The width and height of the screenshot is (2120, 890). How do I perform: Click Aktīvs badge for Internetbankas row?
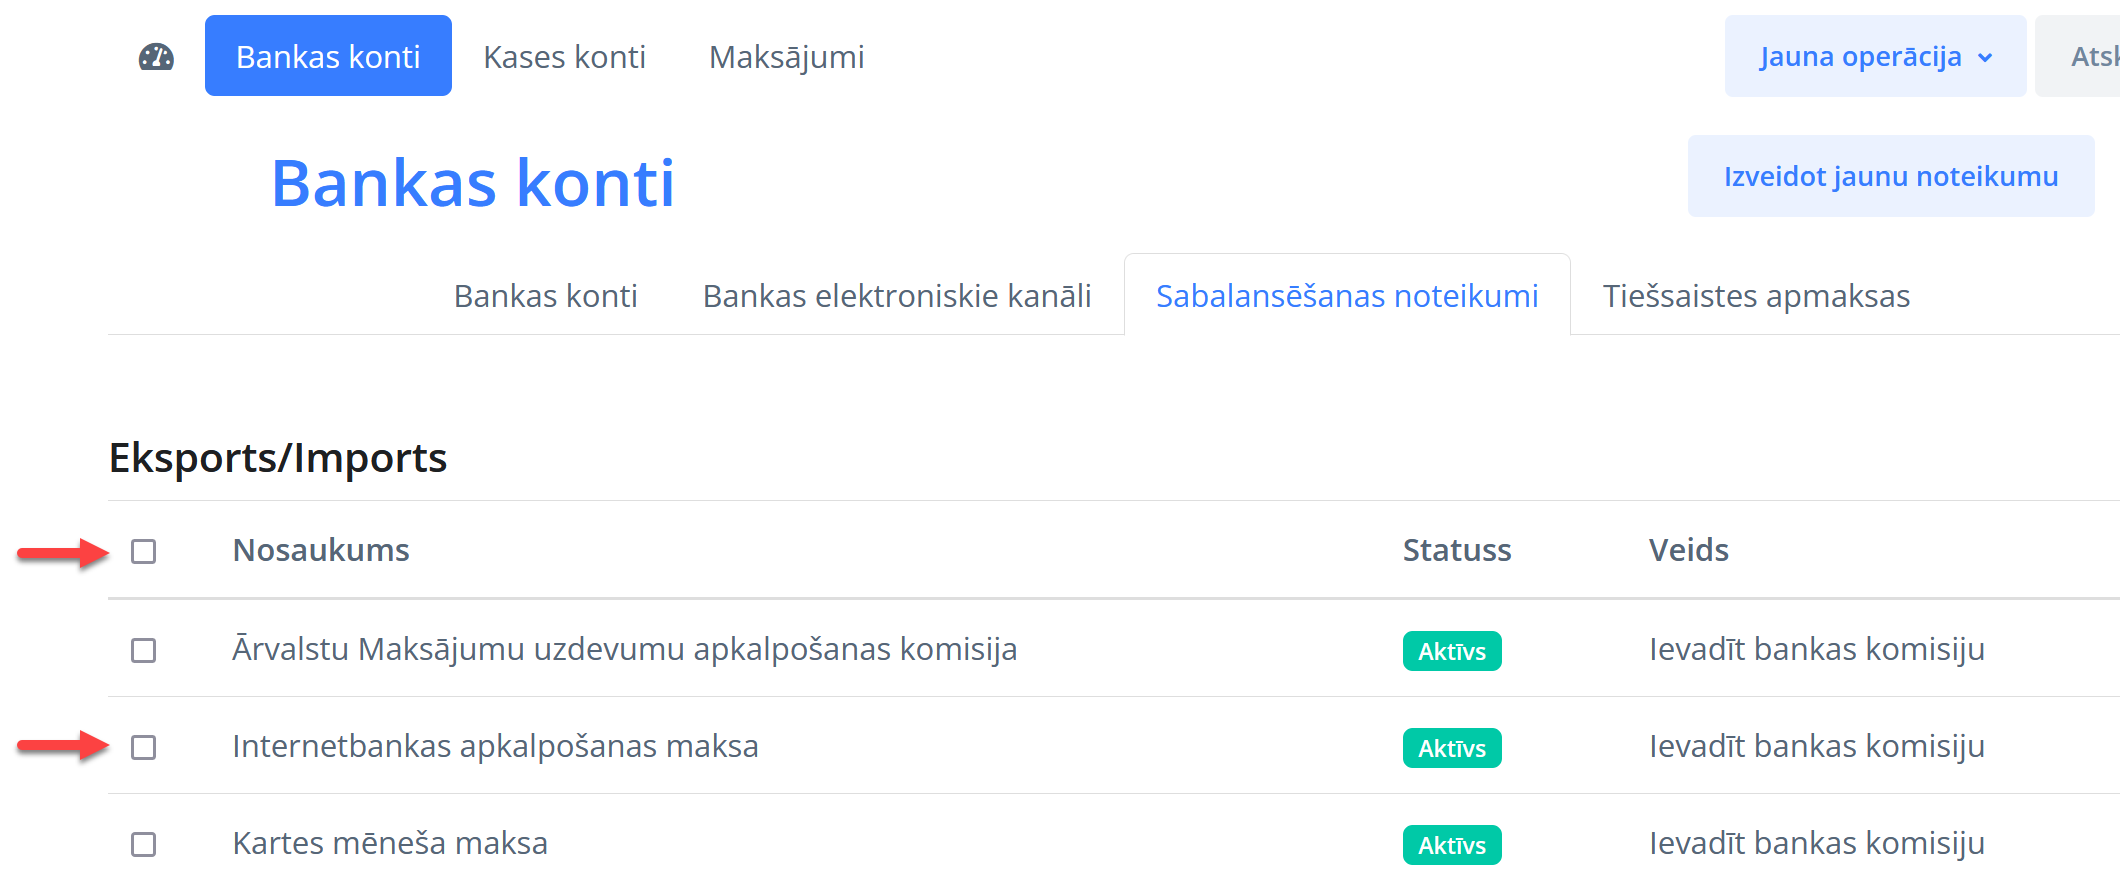[x=1451, y=748]
